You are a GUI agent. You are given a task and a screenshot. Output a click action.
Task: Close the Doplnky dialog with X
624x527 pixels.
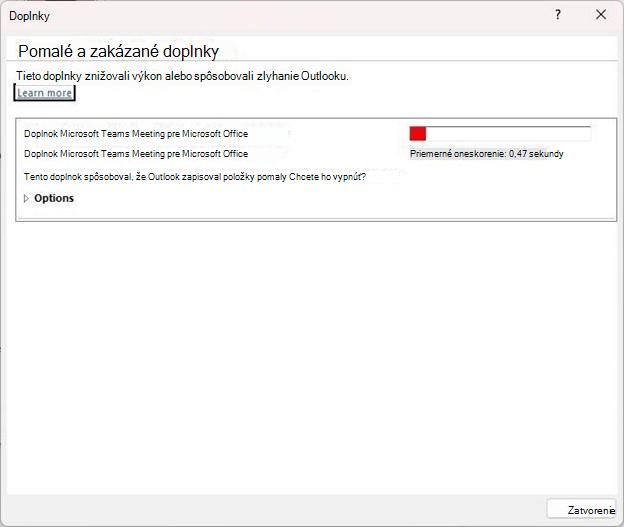tap(601, 15)
